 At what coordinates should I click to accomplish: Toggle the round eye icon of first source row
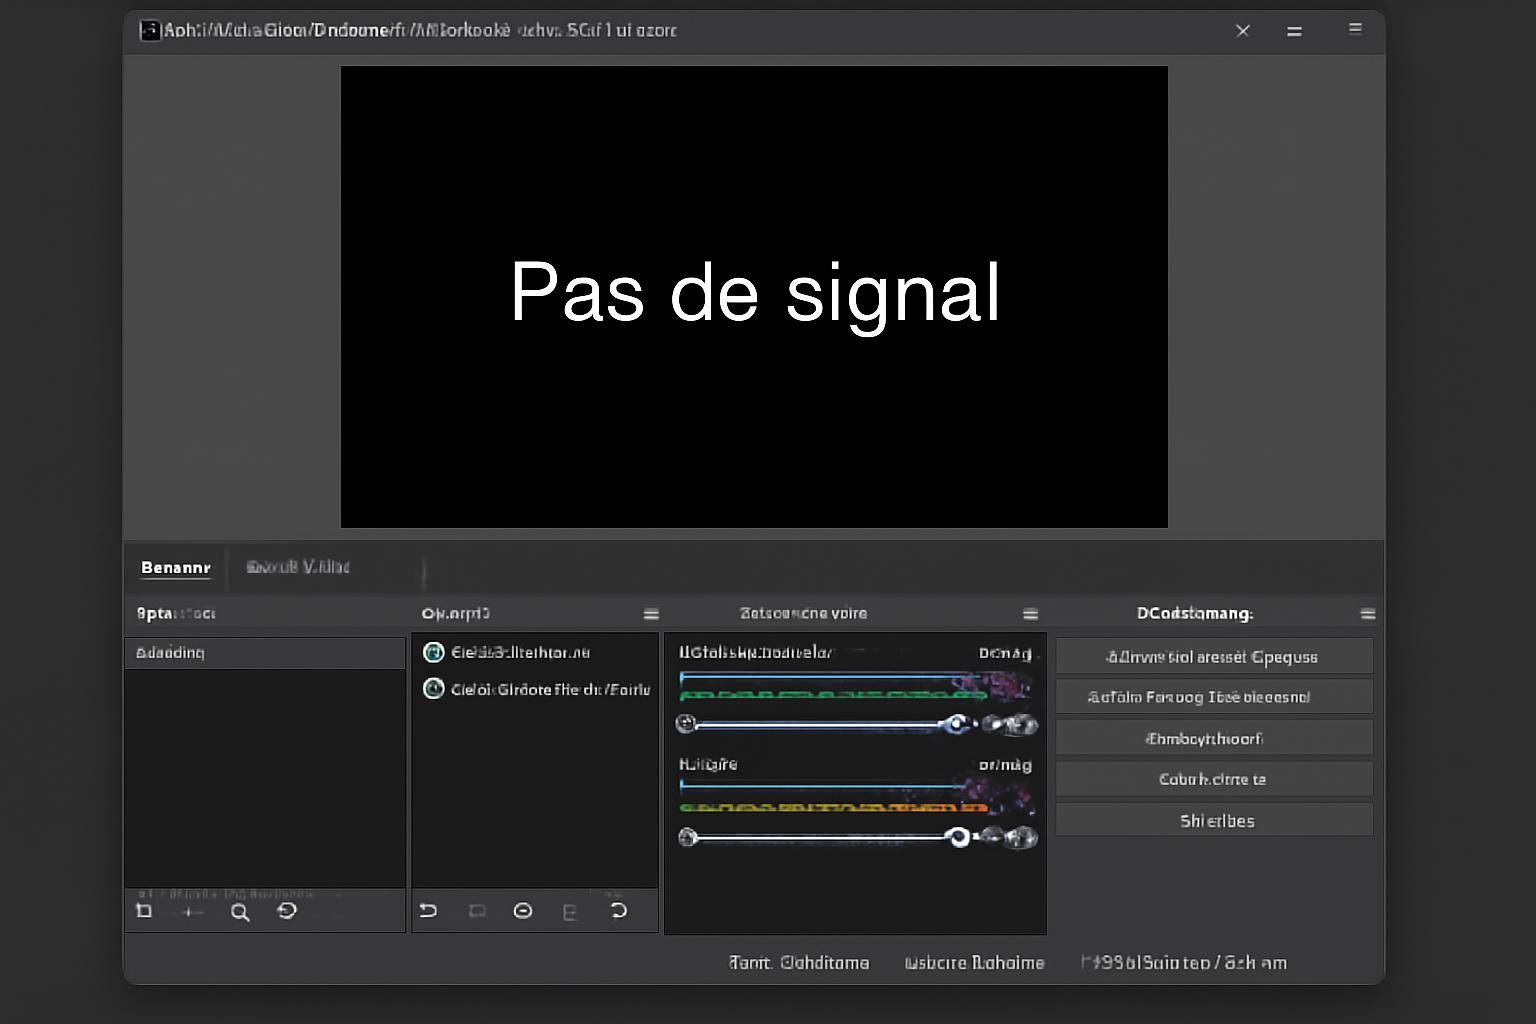pos(433,652)
